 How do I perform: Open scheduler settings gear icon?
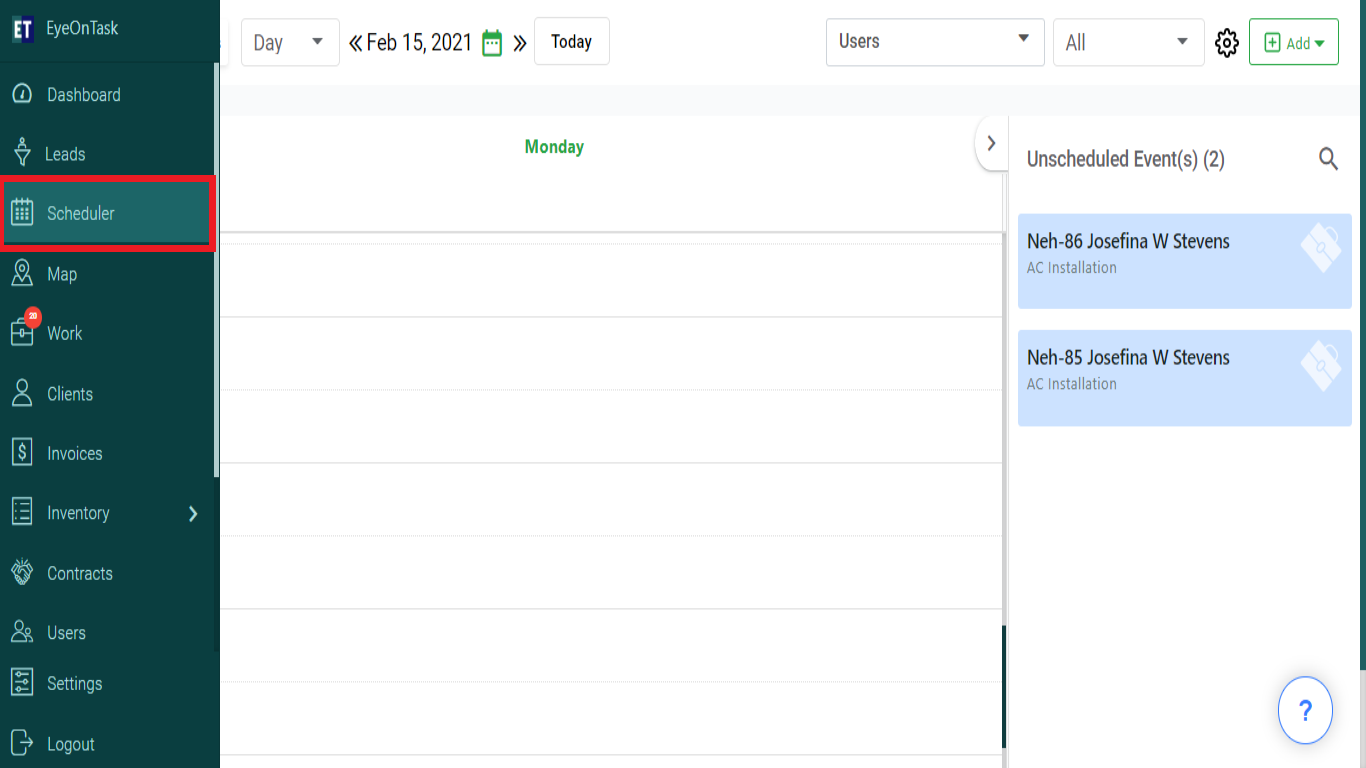(x=1227, y=43)
